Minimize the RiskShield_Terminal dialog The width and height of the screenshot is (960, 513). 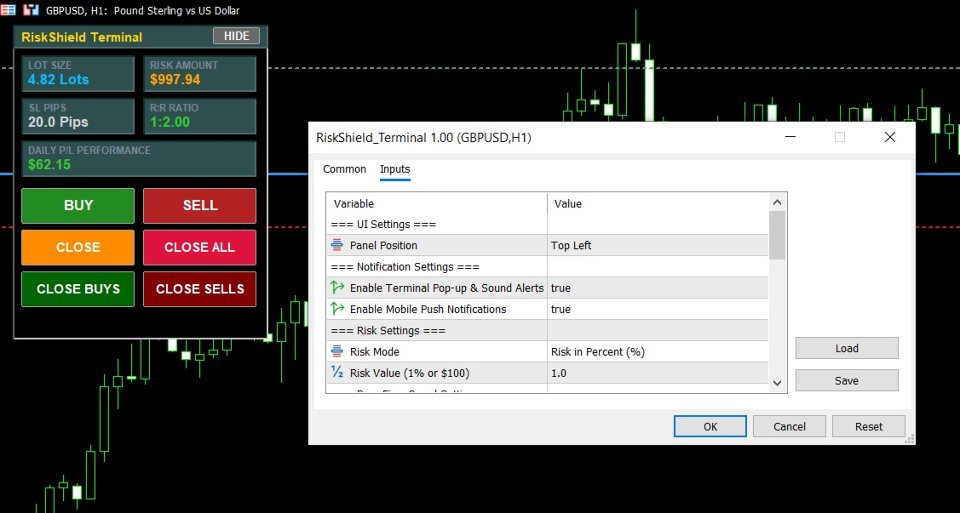pos(790,137)
